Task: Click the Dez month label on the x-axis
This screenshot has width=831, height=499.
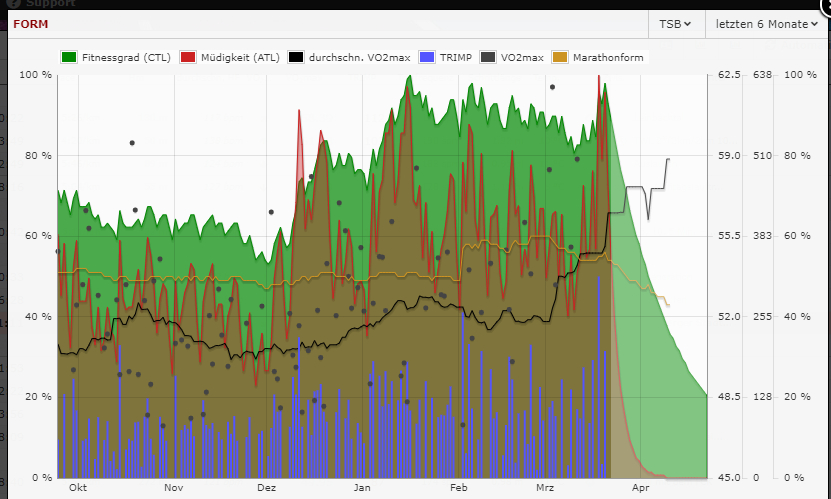Action: 267,489
